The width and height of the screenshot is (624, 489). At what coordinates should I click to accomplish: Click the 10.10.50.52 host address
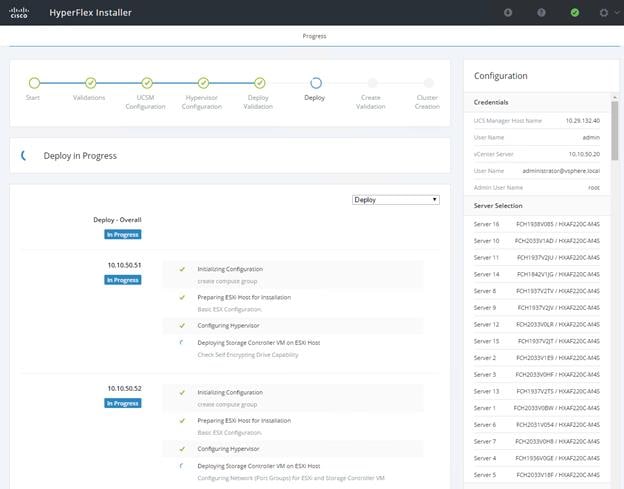pyautogui.click(x=125, y=388)
